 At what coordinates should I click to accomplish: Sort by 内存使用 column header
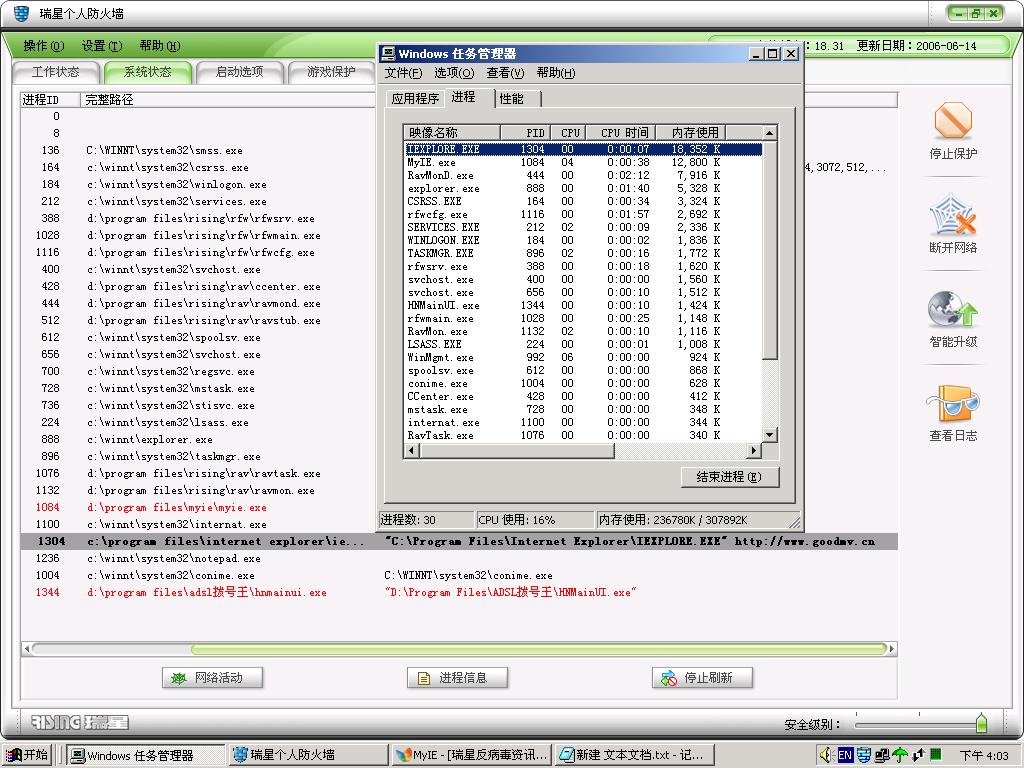(691, 133)
